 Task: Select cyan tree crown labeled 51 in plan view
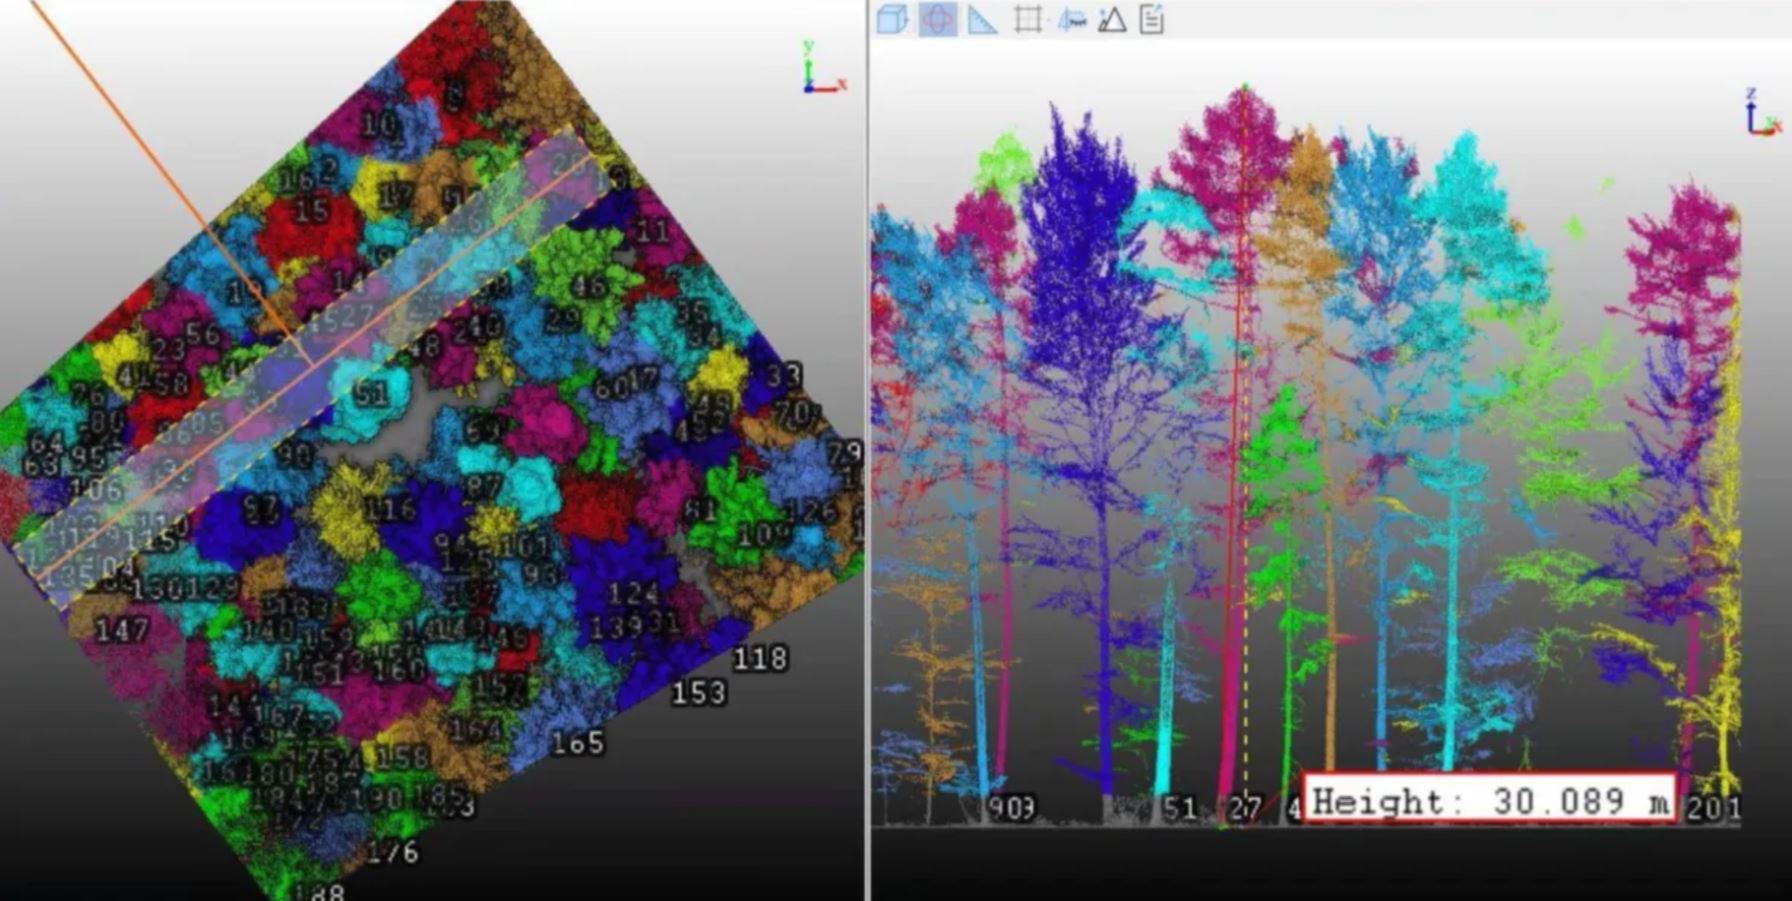click(368, 395)
